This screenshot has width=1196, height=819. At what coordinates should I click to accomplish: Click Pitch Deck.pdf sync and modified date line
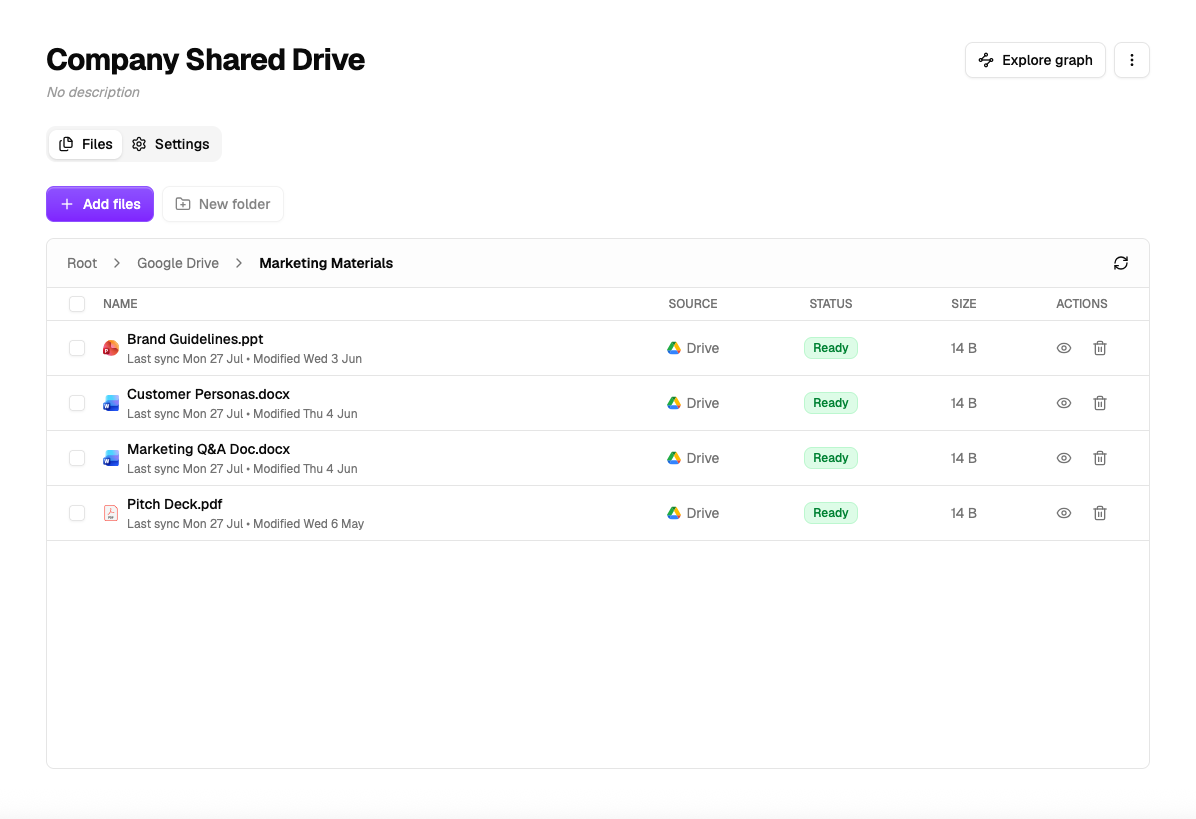point(246,524)
